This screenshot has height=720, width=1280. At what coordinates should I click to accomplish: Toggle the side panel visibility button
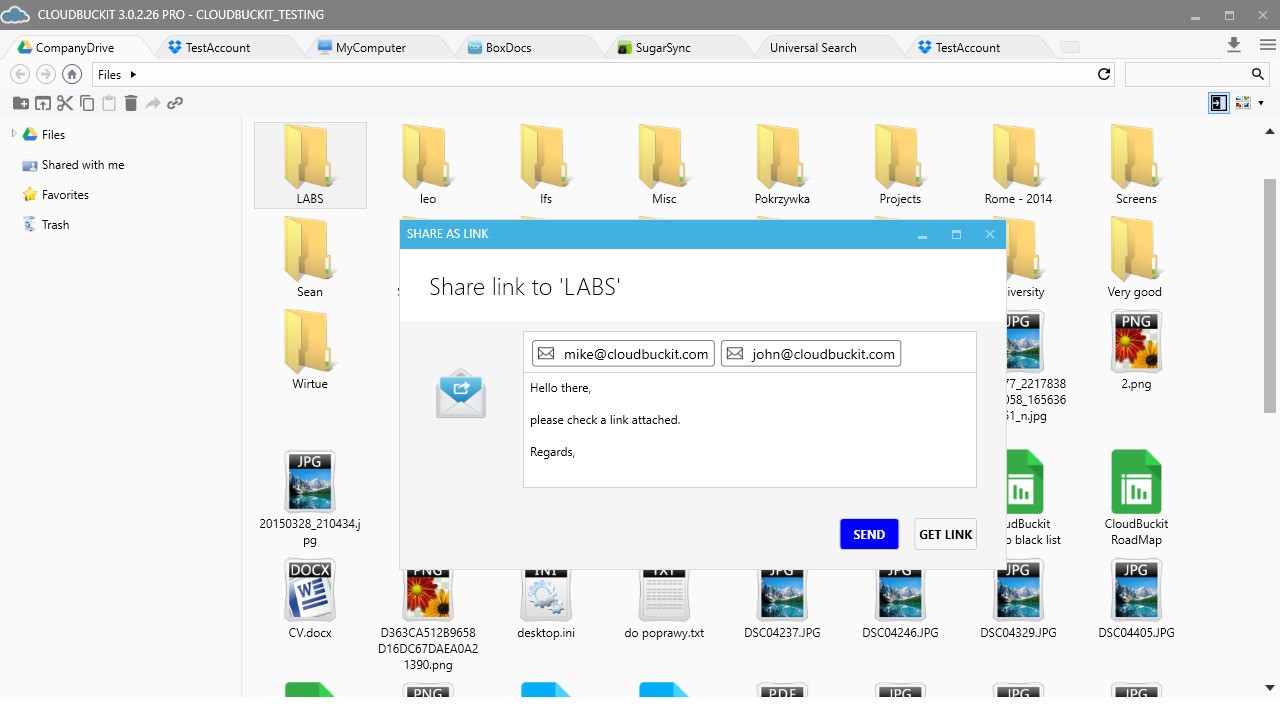pos(1218,103)
